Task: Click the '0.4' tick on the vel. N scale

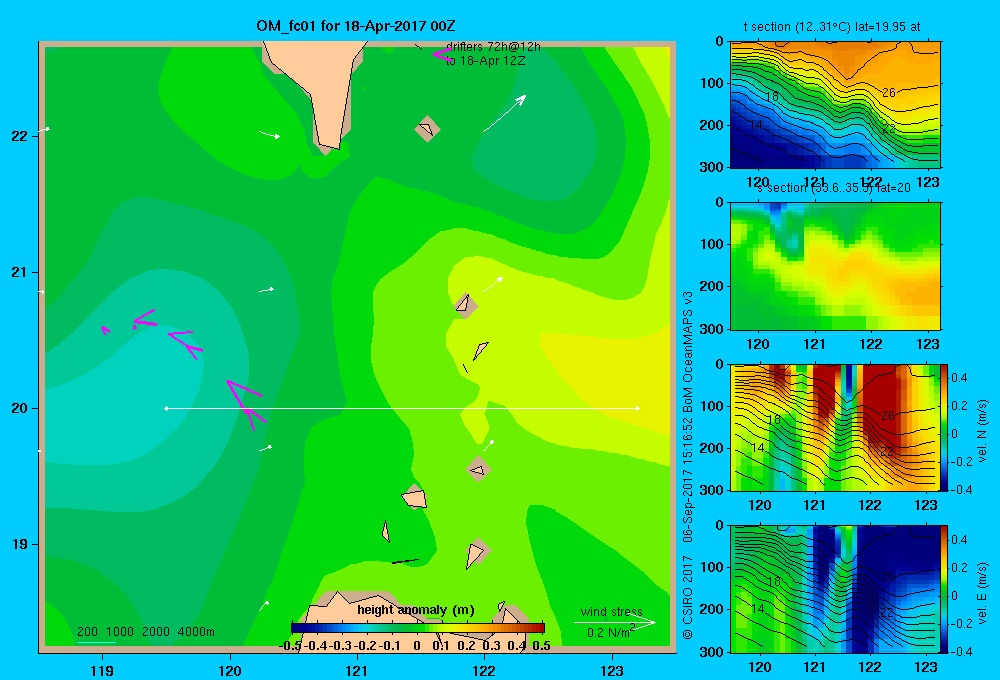Action: click(x=959, y=378)
